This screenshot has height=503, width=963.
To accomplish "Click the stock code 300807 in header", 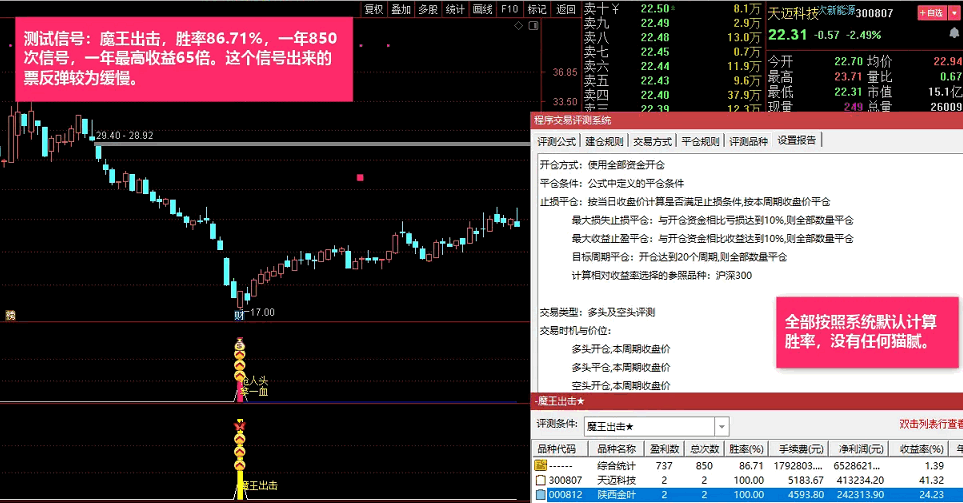I will [x=875, y=13].
